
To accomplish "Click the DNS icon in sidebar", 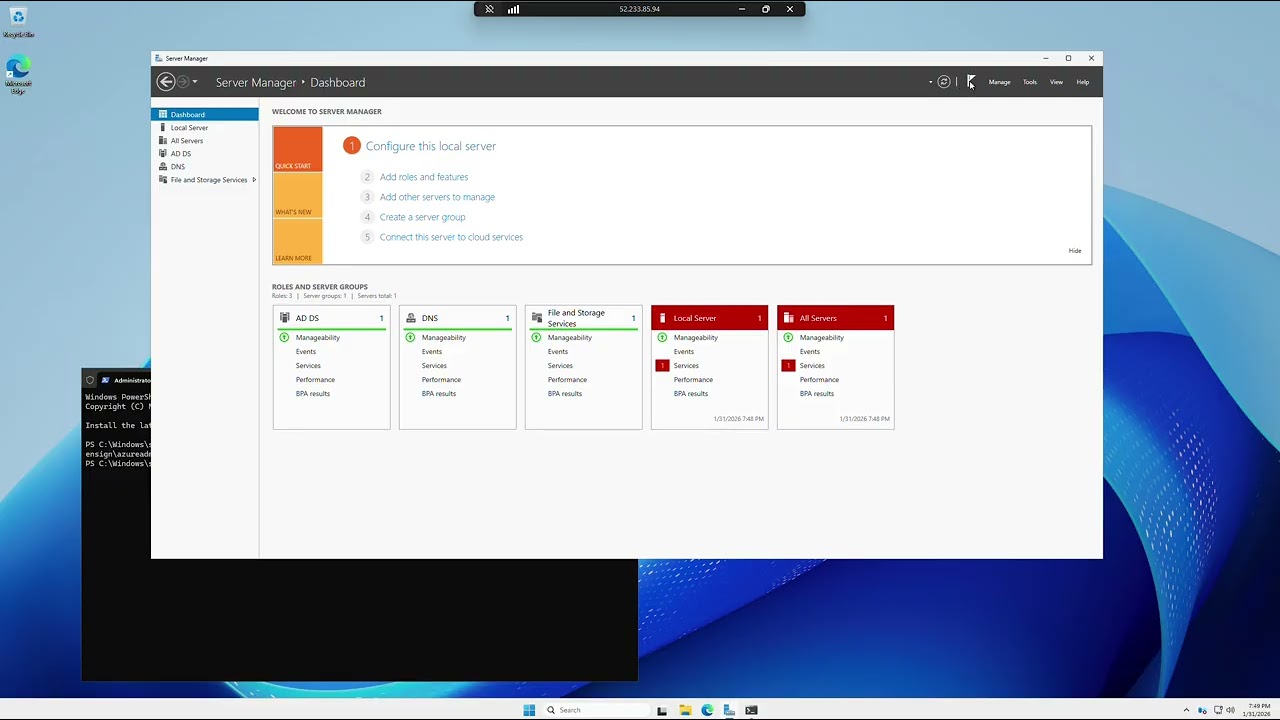I will point(163,166).
